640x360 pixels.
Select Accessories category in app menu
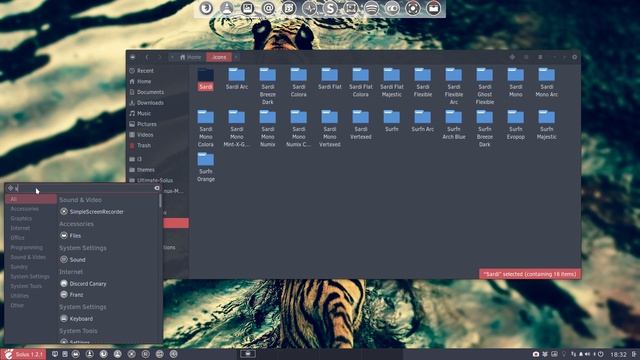31,209
